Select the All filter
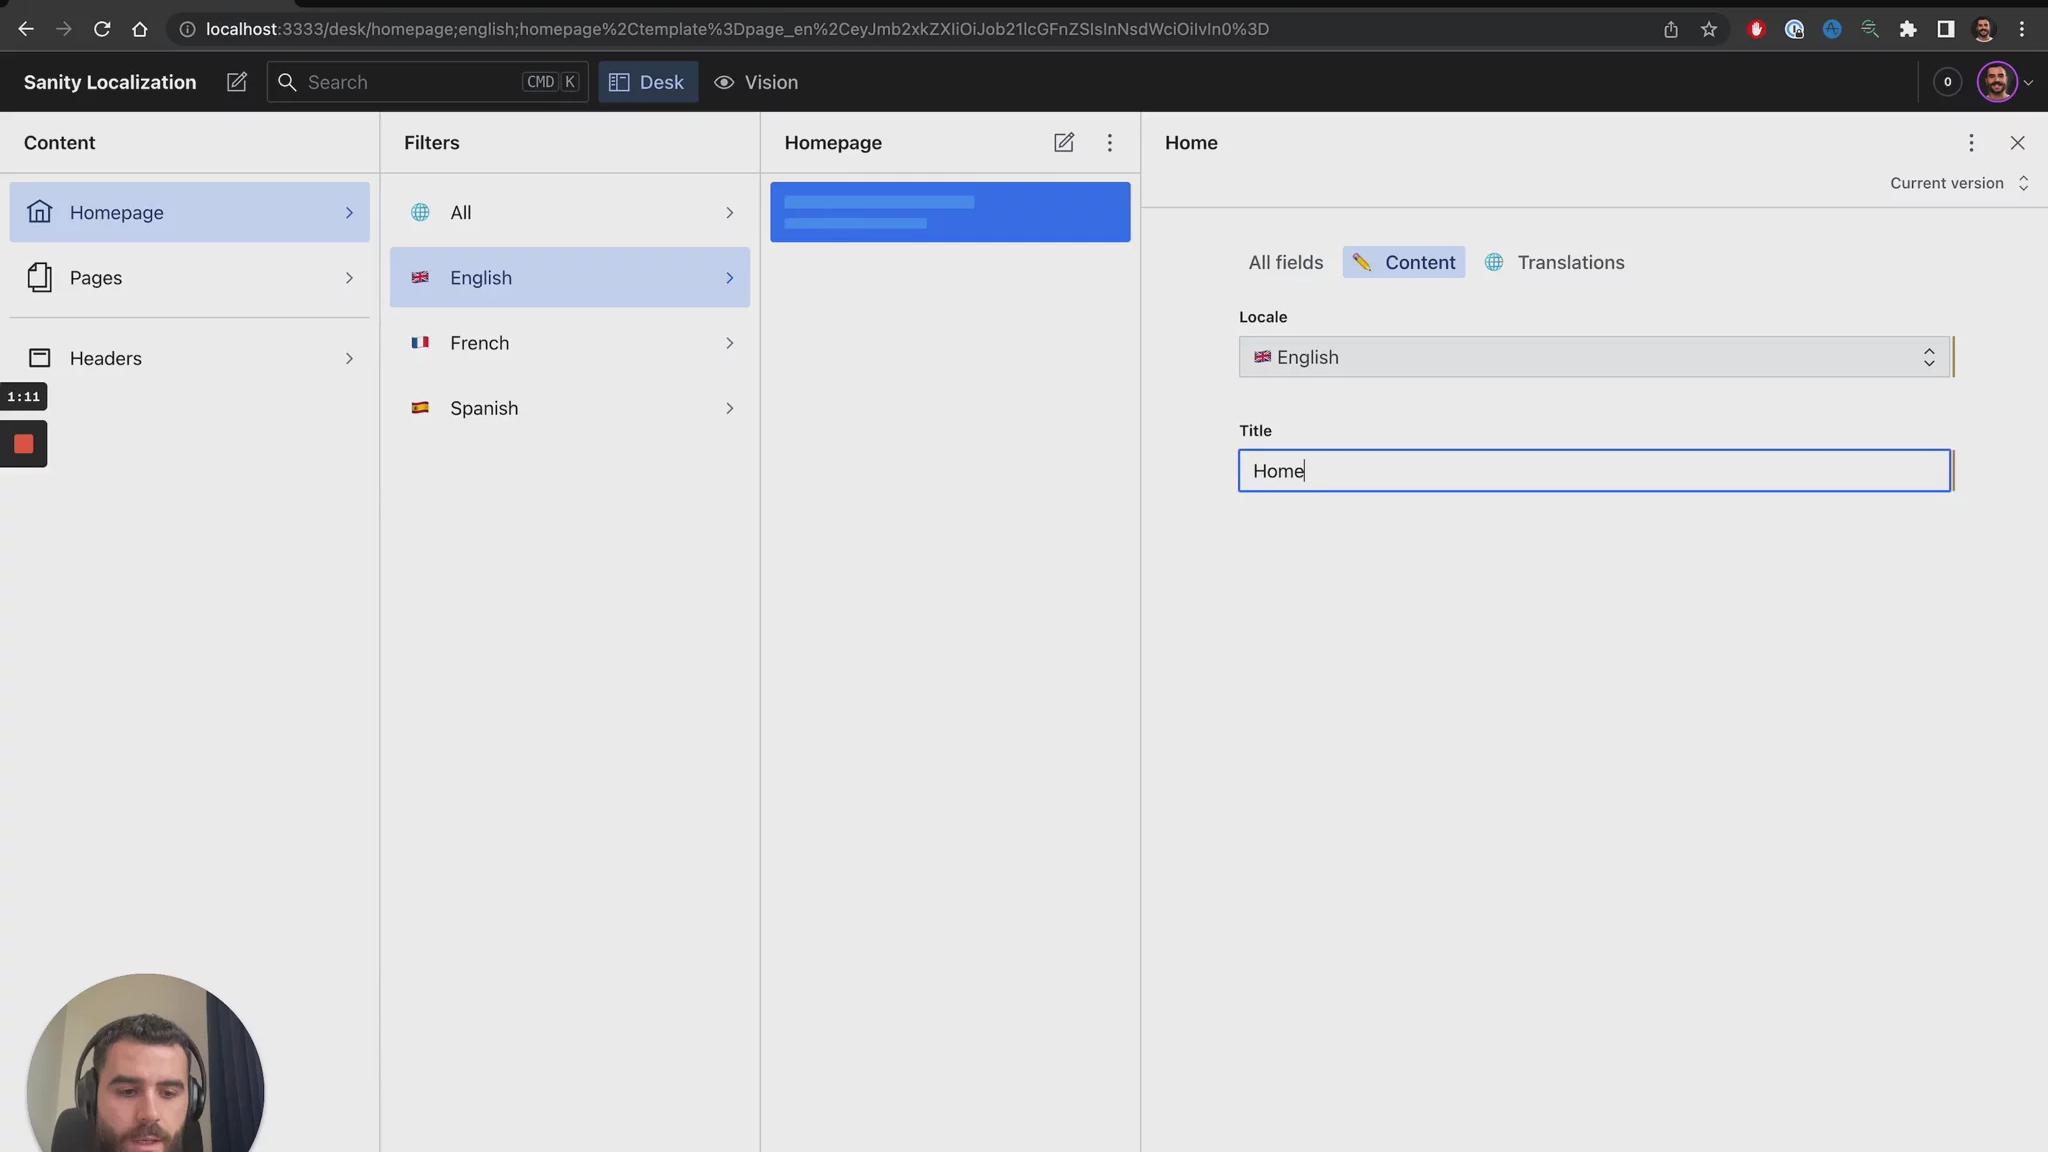The height and width of the screenshot is (1152, 2048). click(x=570, y=212)
